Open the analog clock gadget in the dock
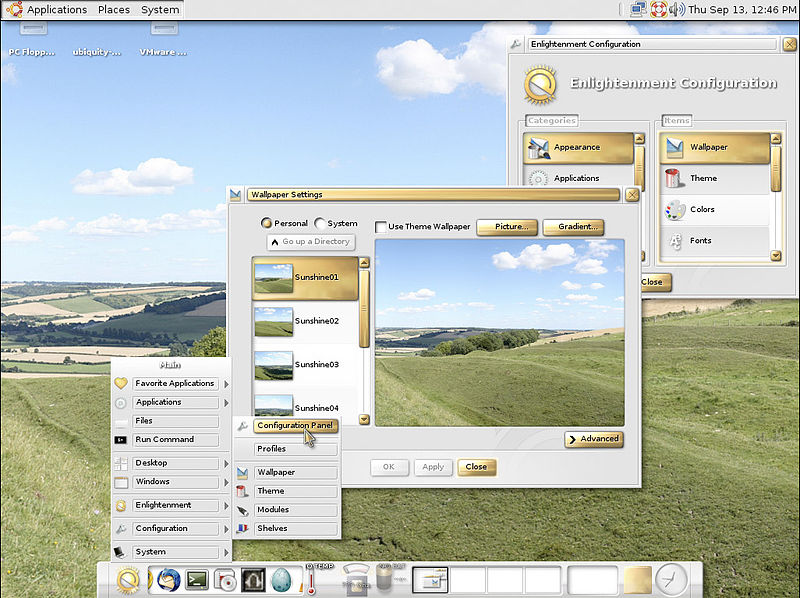 (x=670, y=578)
